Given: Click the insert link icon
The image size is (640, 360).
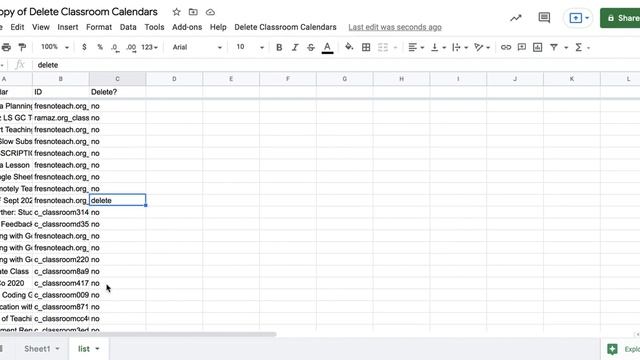Looking at the screenshot, I should [x=506, y=47].
